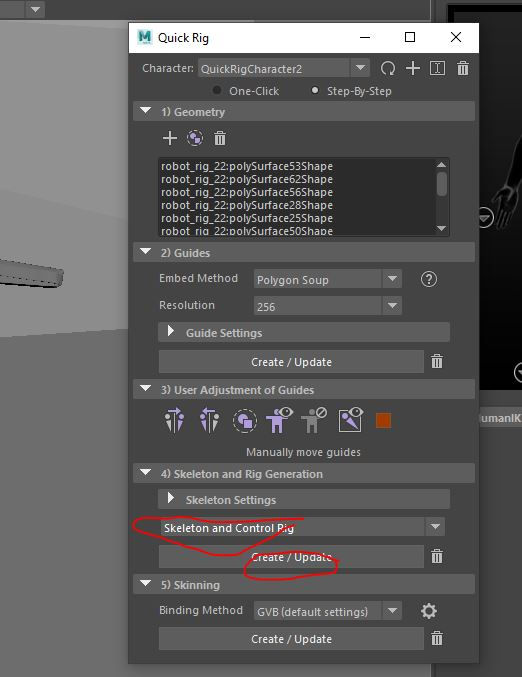Toggle joint X-ray eye icon
The width and height of the screenshot is (522, 677).
click(x=350, y=420)
